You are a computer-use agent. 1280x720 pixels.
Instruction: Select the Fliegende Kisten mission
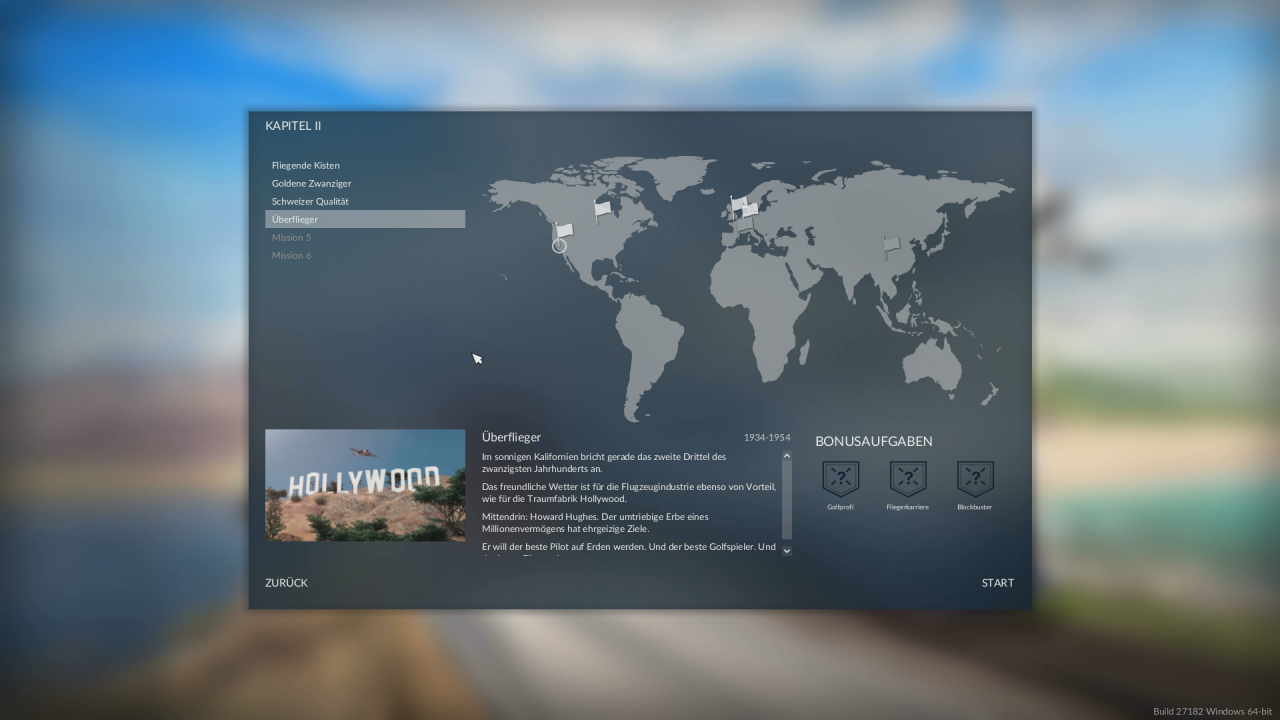click(365, 165)
